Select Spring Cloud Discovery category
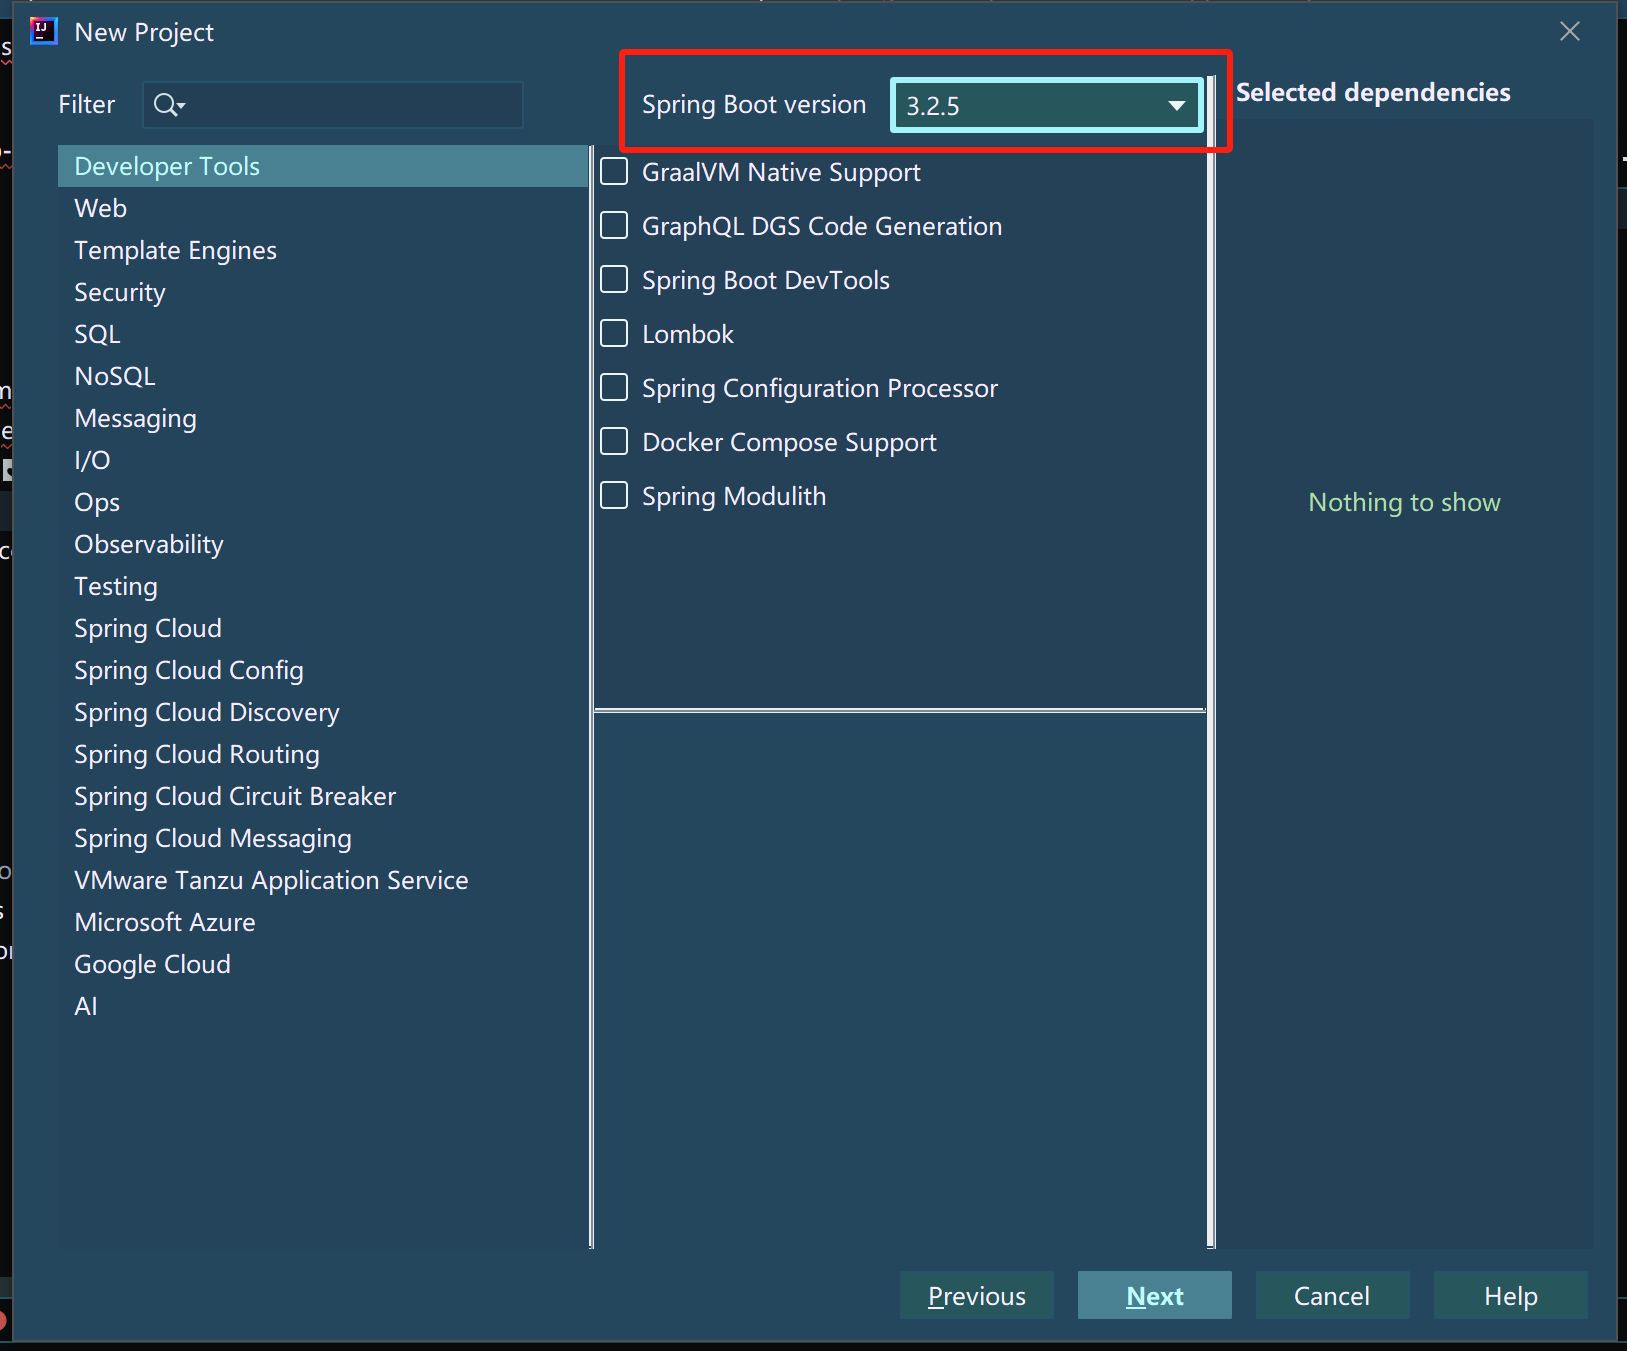 [323, 712]
